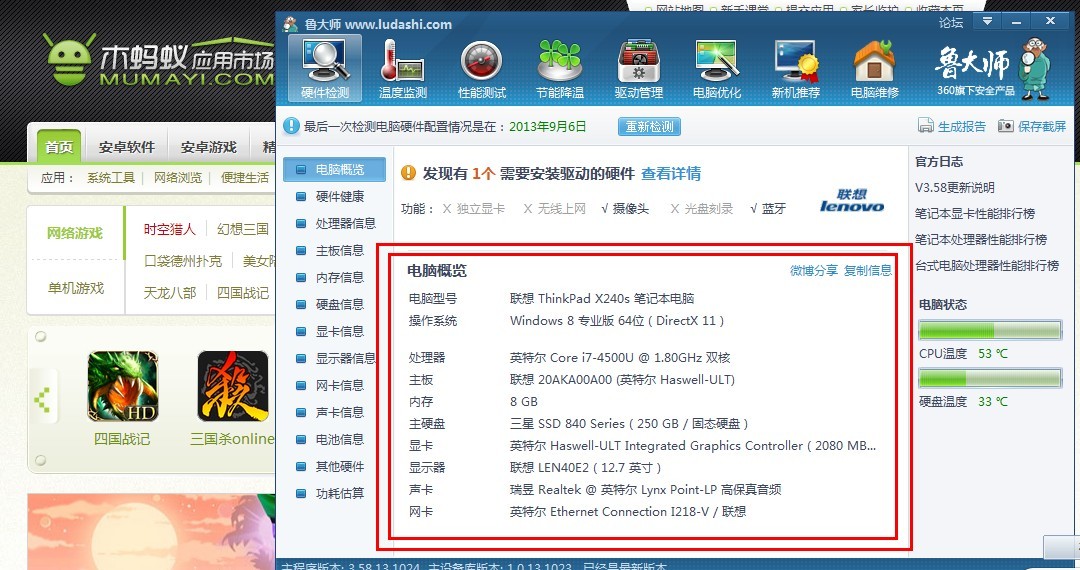
Task: Open 口袋德州扑克 game link in Mumayi
Action: coord(183,261)
